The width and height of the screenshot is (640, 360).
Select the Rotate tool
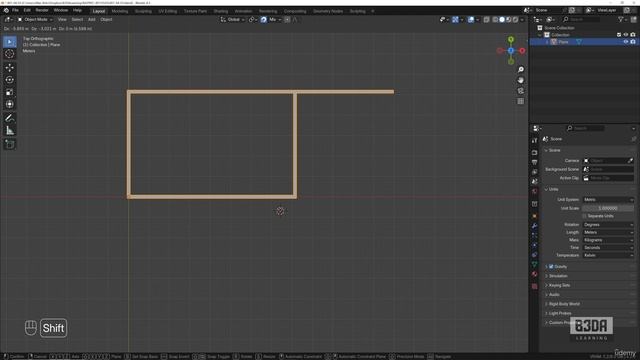point(10,80)
